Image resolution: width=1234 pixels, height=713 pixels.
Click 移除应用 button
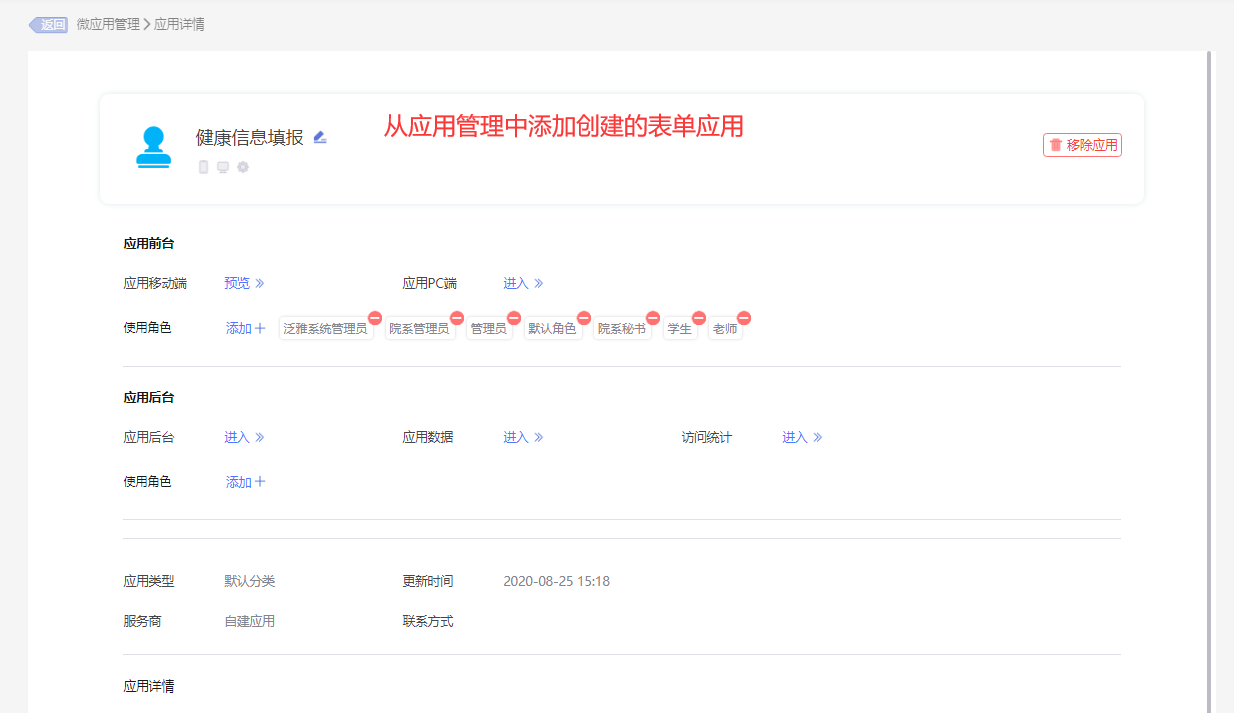1083,145
